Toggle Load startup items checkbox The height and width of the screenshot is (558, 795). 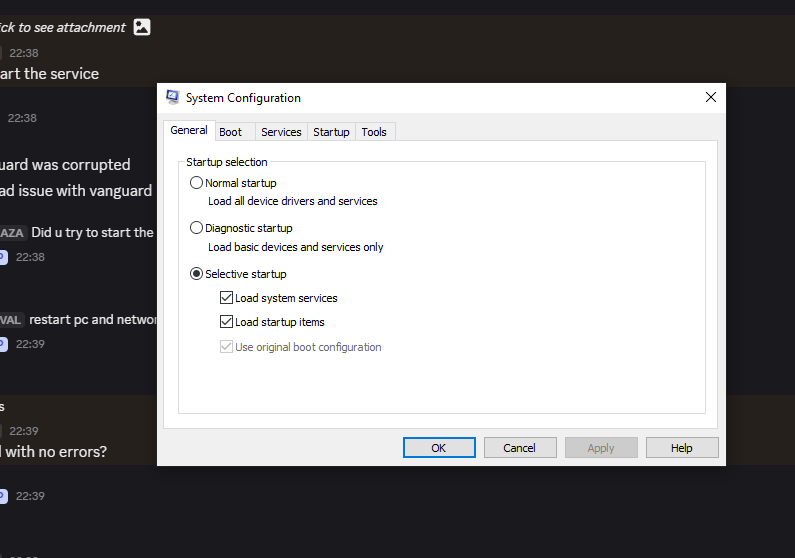(x=226, y=321)
